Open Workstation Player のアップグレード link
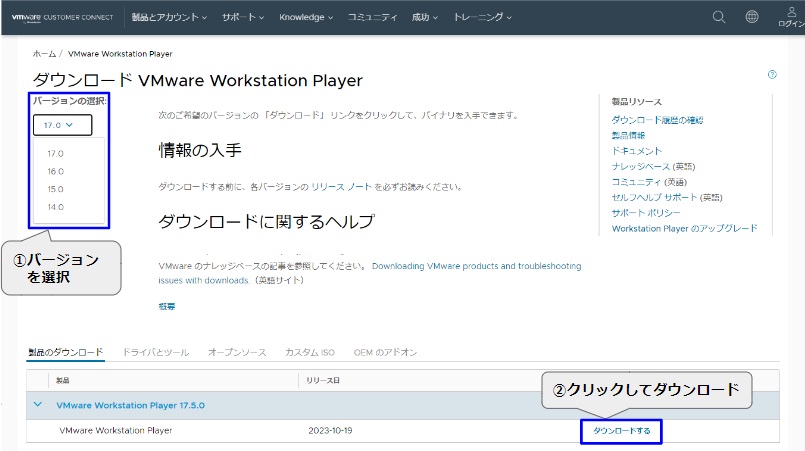The image size is (805, 451). (x=684, y=228)
